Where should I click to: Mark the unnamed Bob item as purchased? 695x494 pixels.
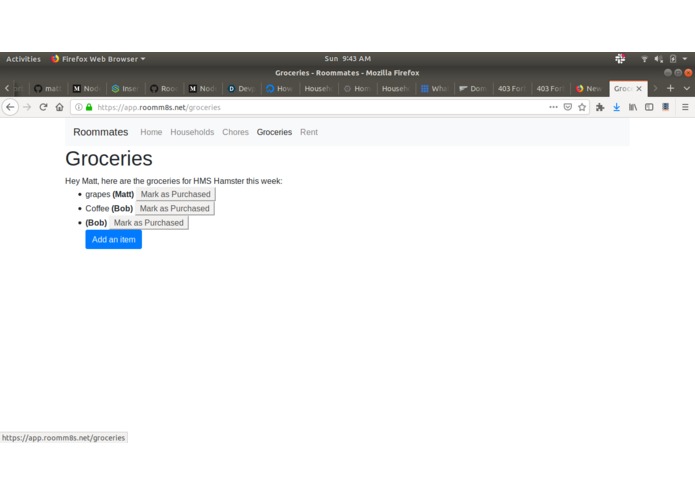[x=148, y=222]
